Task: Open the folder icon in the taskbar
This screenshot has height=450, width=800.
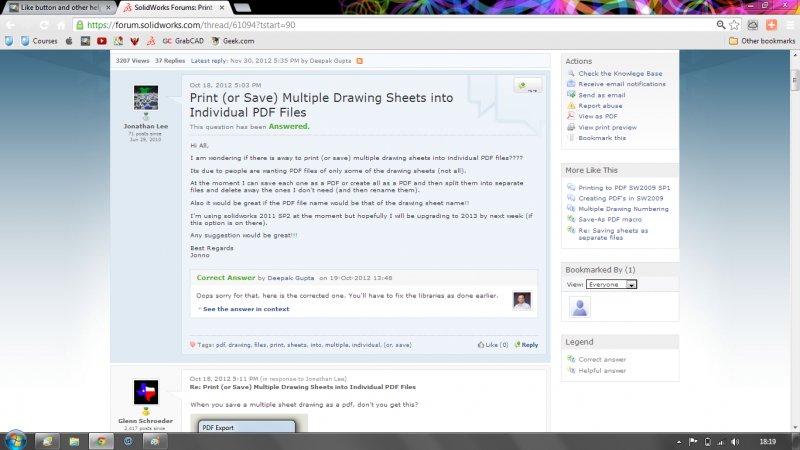Action: pyautogui.click(x=74, y=441)
